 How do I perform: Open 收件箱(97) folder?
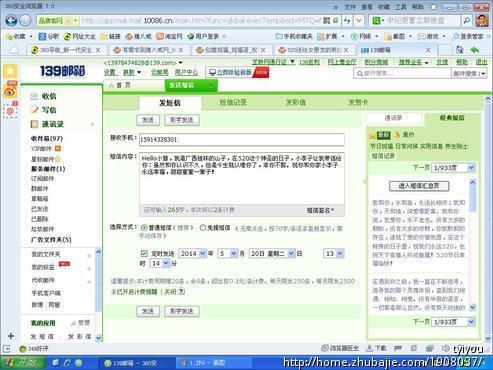(47, 138)
